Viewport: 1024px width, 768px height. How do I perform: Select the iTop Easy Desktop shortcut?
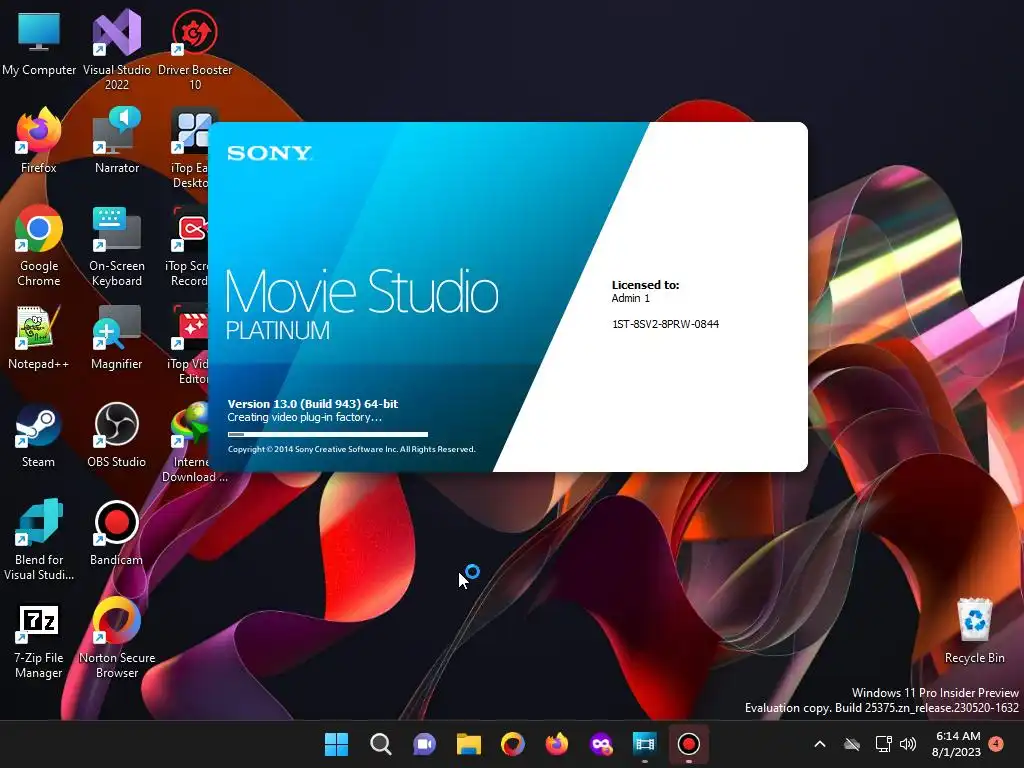(x=189, y=148)
